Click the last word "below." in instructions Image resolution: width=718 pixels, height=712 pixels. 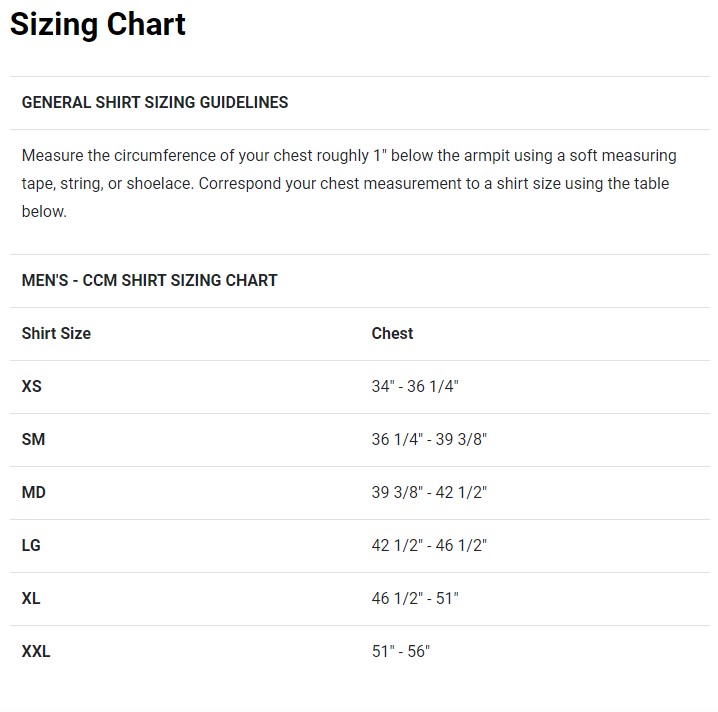point(44,212)
